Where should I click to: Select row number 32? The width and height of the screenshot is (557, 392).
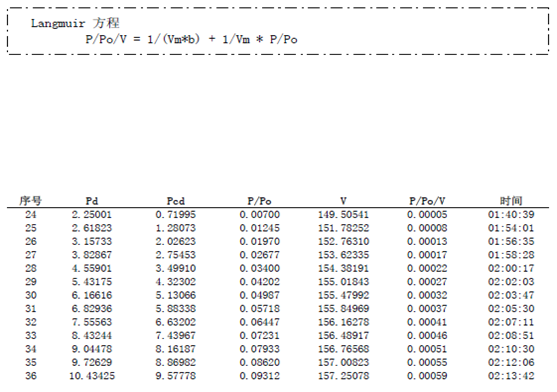click(31, 322)
